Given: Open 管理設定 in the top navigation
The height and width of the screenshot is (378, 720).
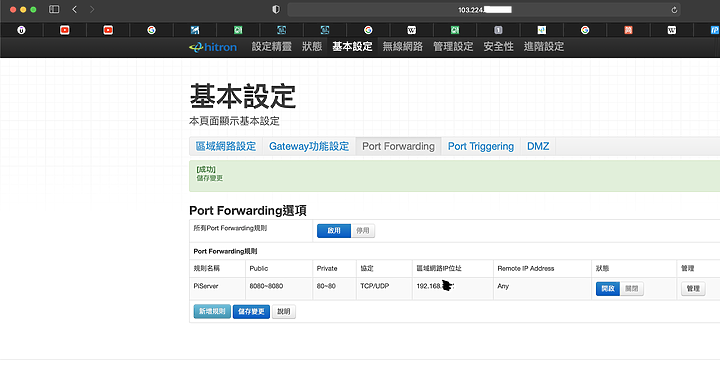Looking at the screenshot, I should [453, 46].
